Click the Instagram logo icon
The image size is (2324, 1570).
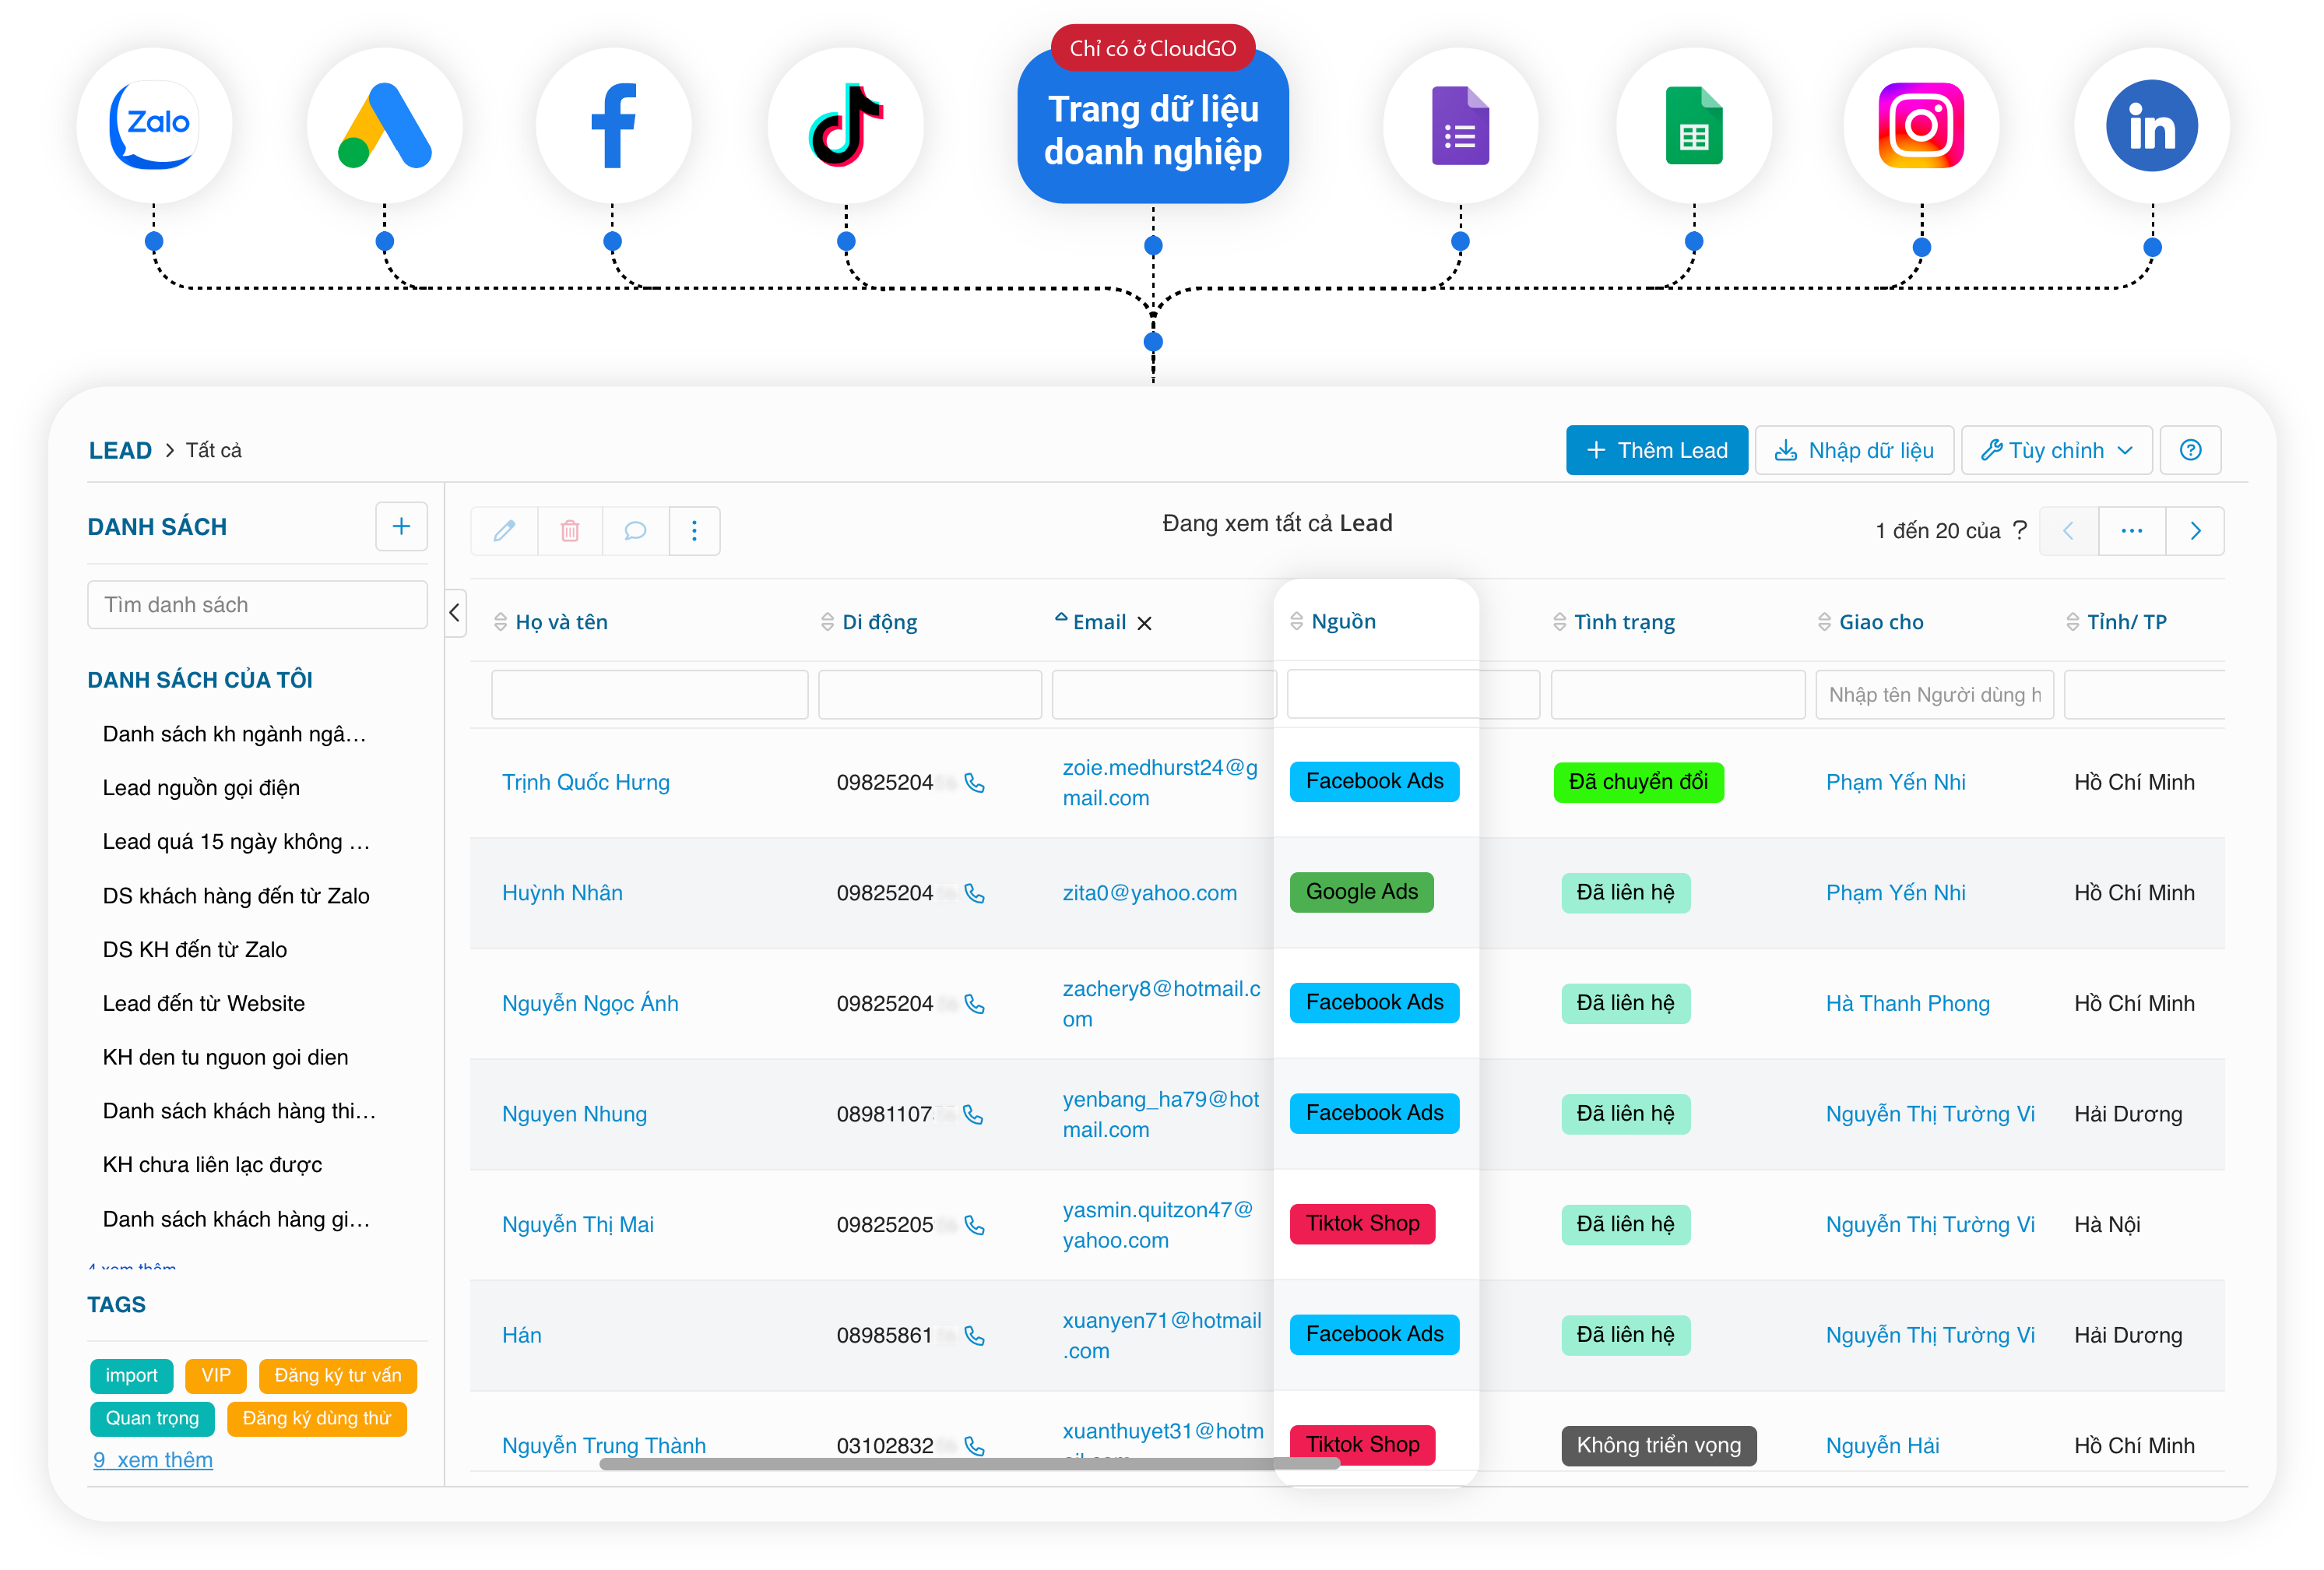1921,126
